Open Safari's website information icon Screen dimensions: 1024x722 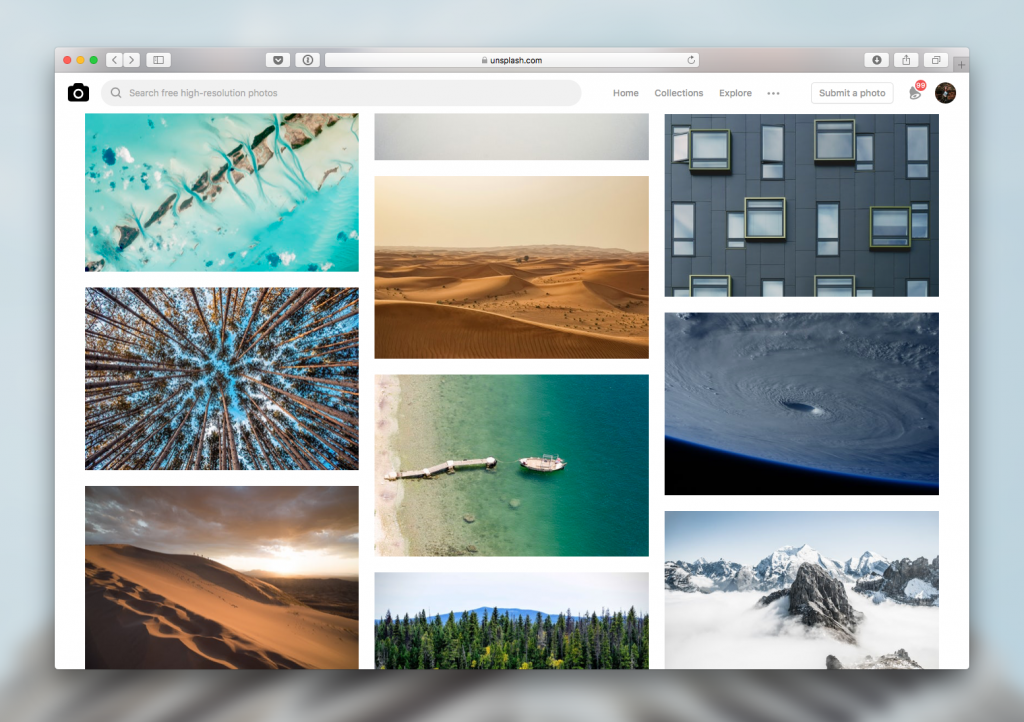click(x=307, y=59)
